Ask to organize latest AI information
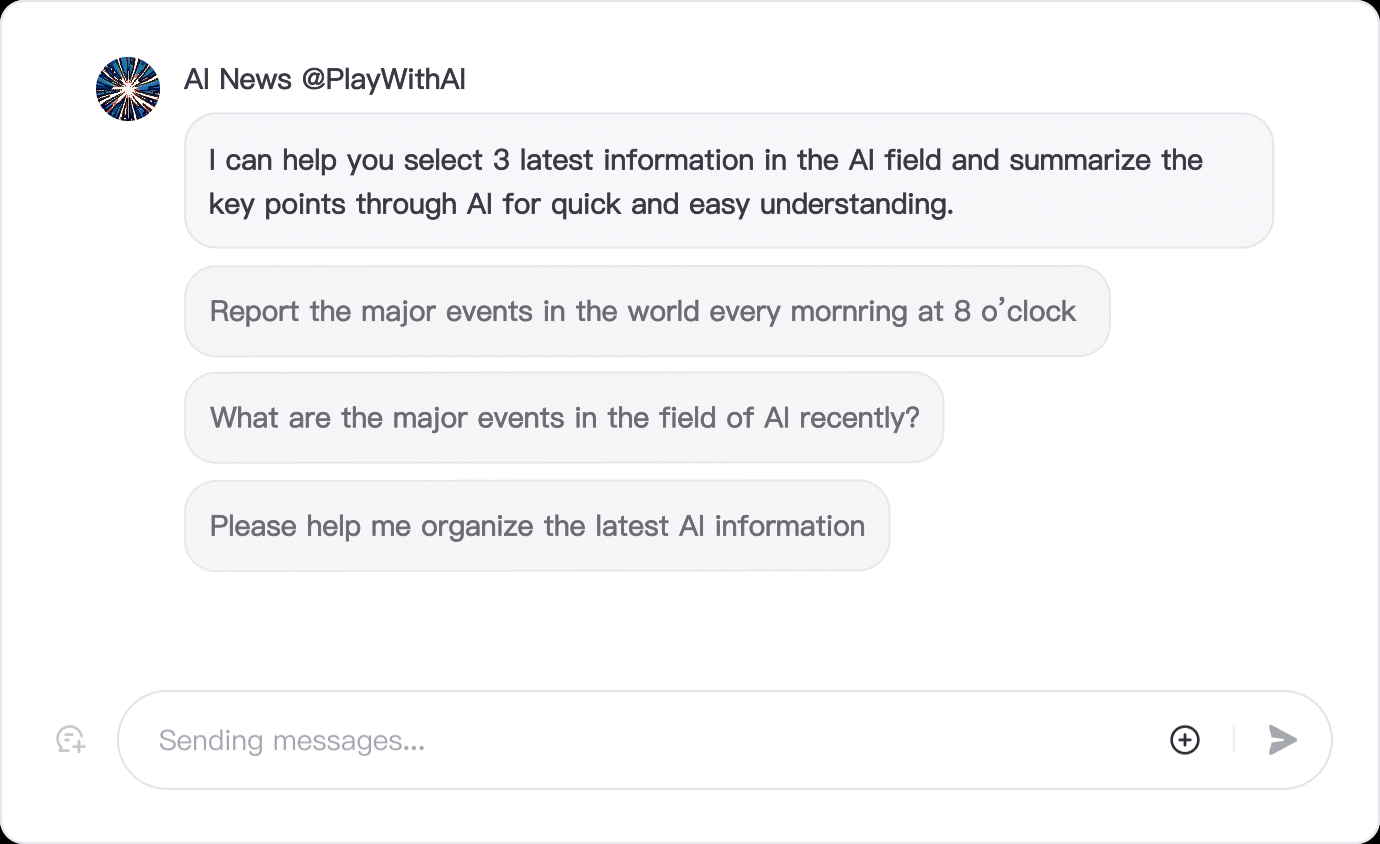This screenshot has height=844, width=1380. [x=537, y=526]
